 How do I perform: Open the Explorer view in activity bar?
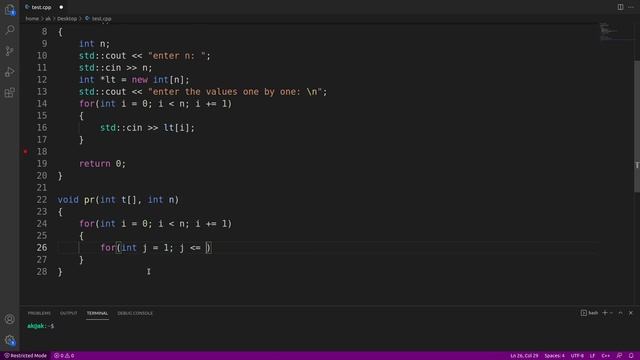[10, 10]
